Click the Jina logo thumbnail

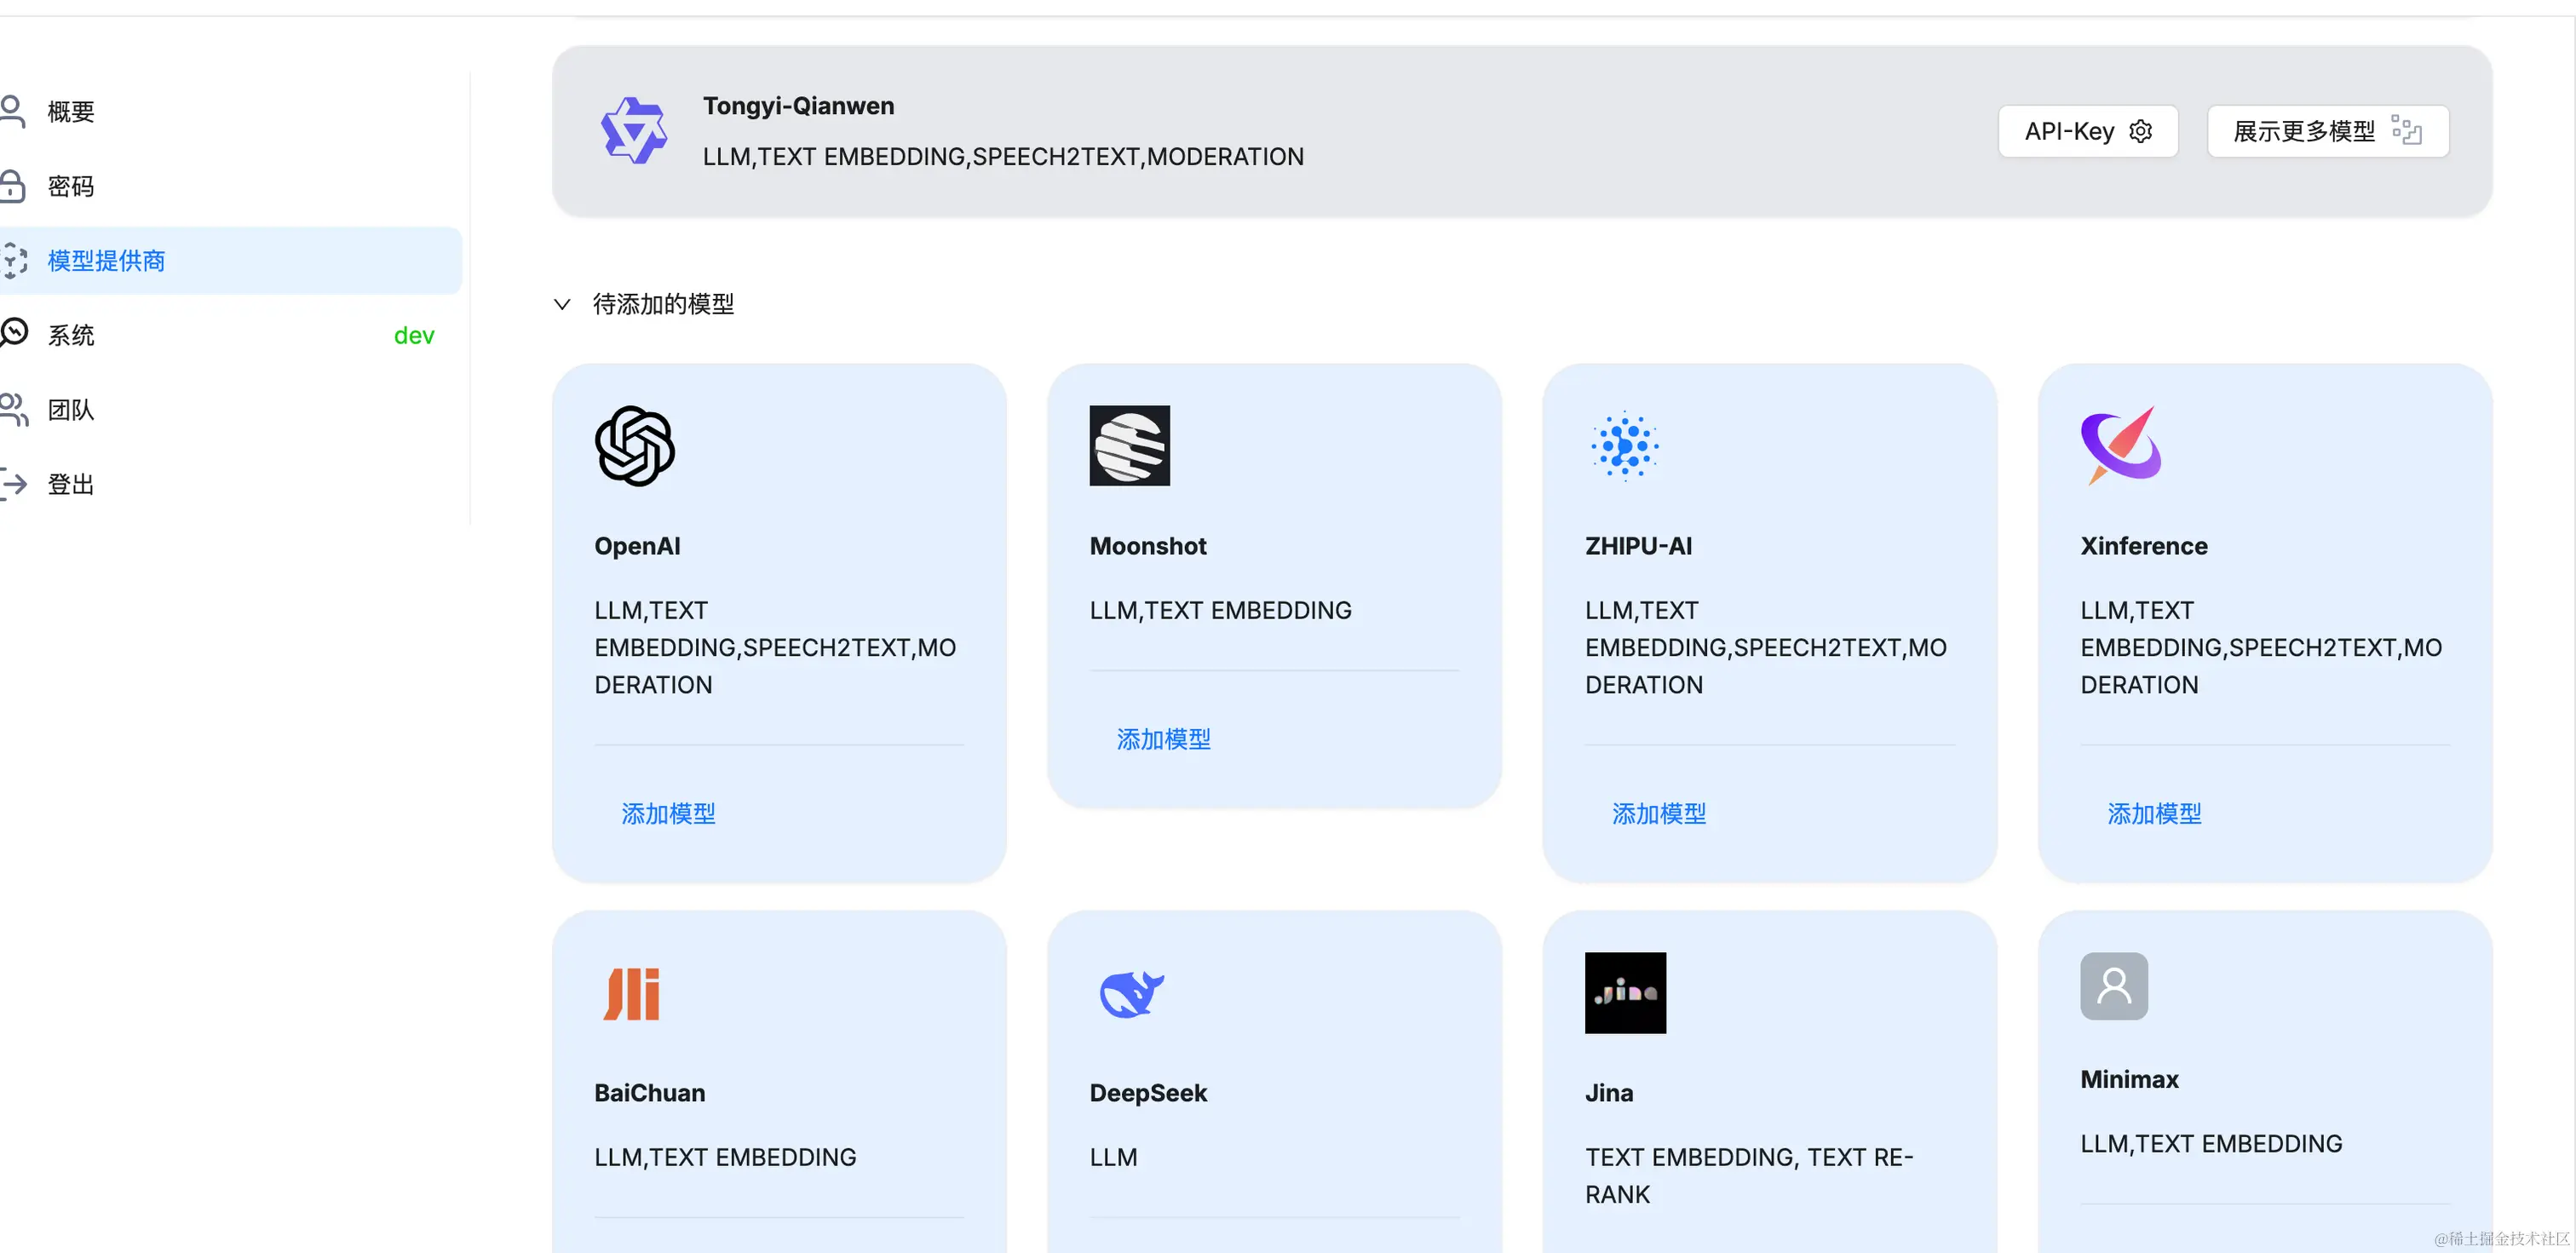coord(1625,993)
